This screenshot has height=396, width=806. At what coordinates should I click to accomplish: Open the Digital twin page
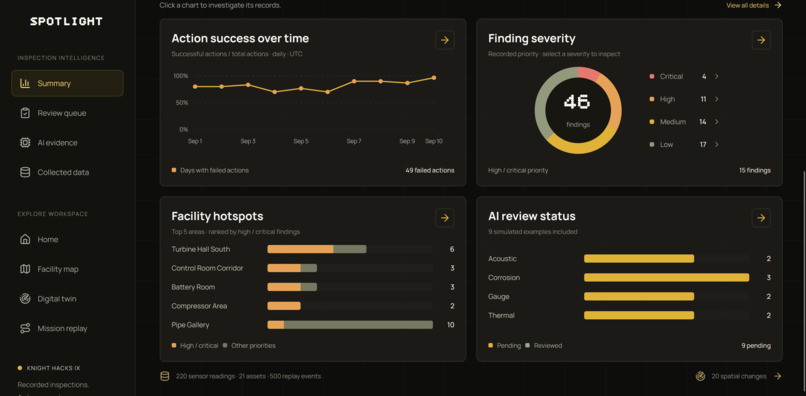[67, 299]
